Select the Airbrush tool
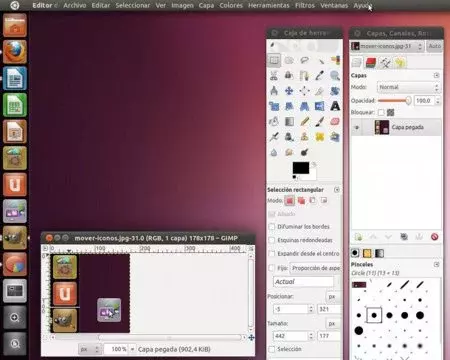The width and height of the screenshot is (450, 360). point(274,137)
